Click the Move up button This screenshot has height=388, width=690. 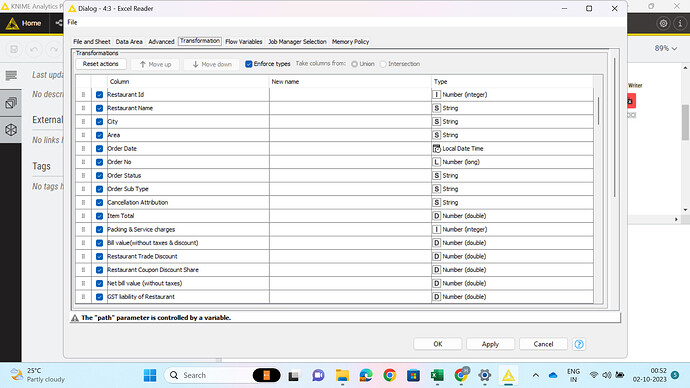tap(155, 64)
